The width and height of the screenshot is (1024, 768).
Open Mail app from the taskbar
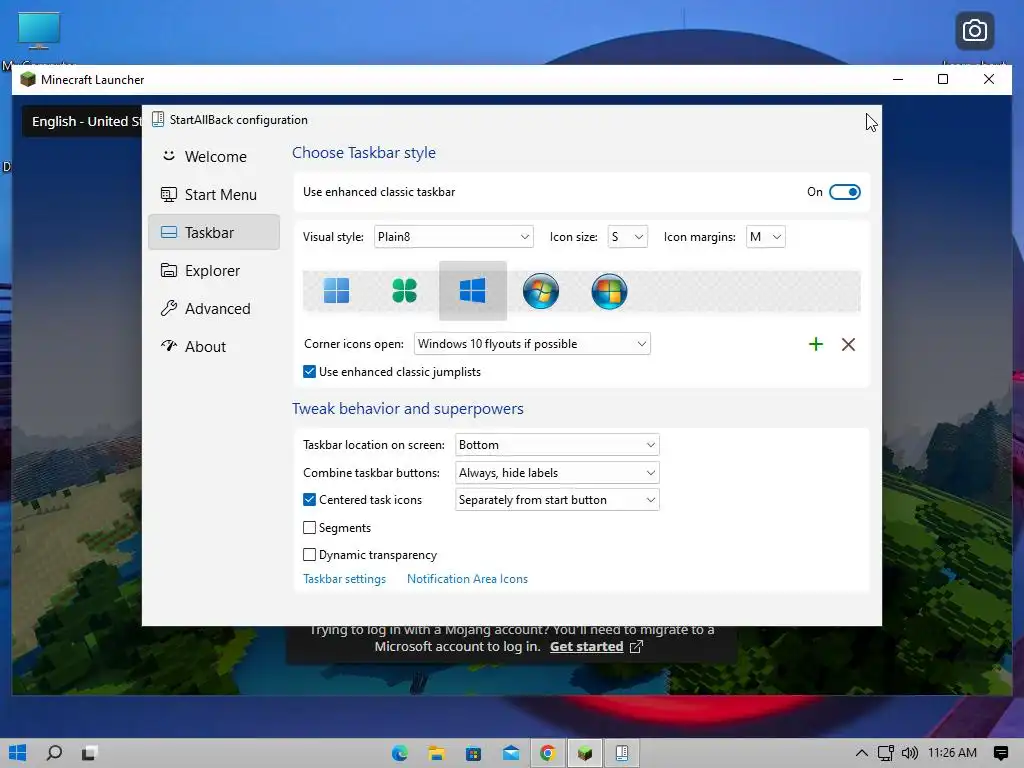pyautogui.click(x=511, y=754)
